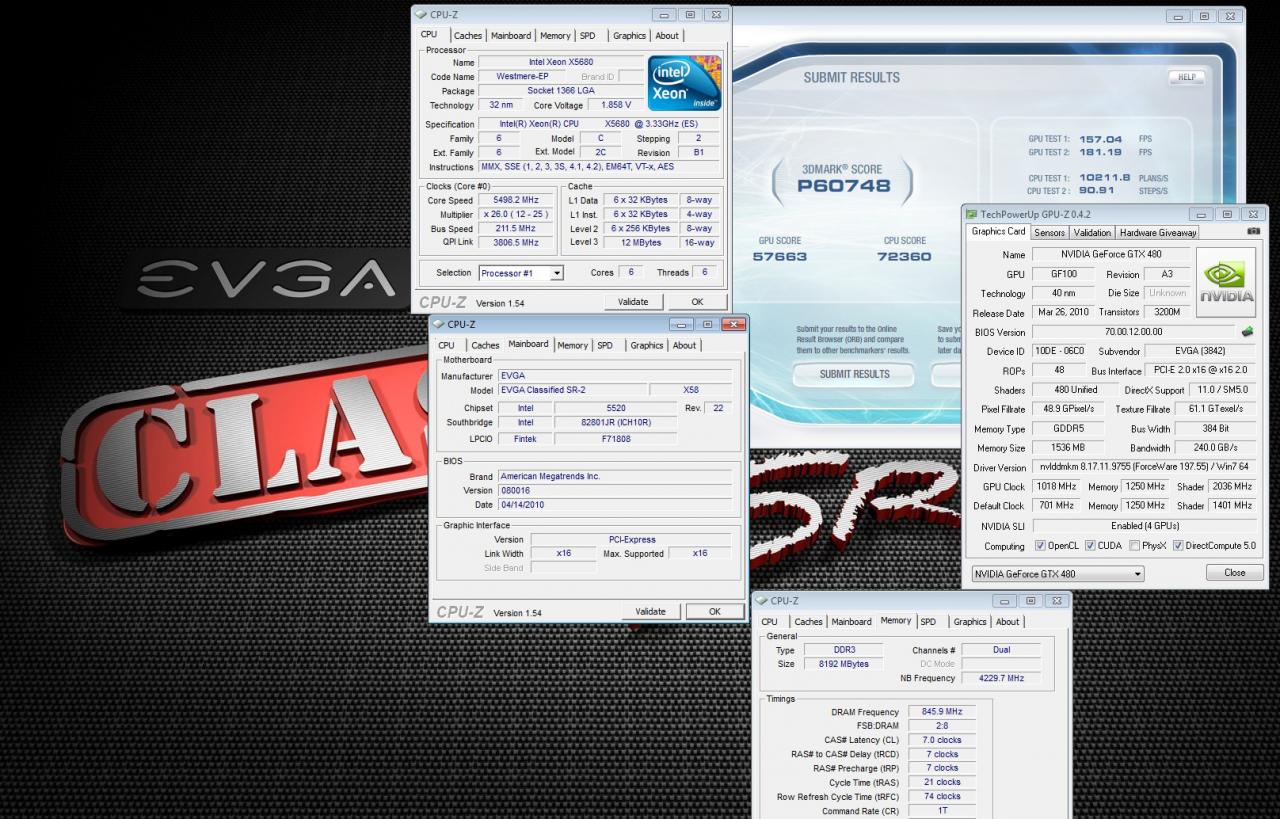Click Validate in the top CPU-Z window

[633, 302]
